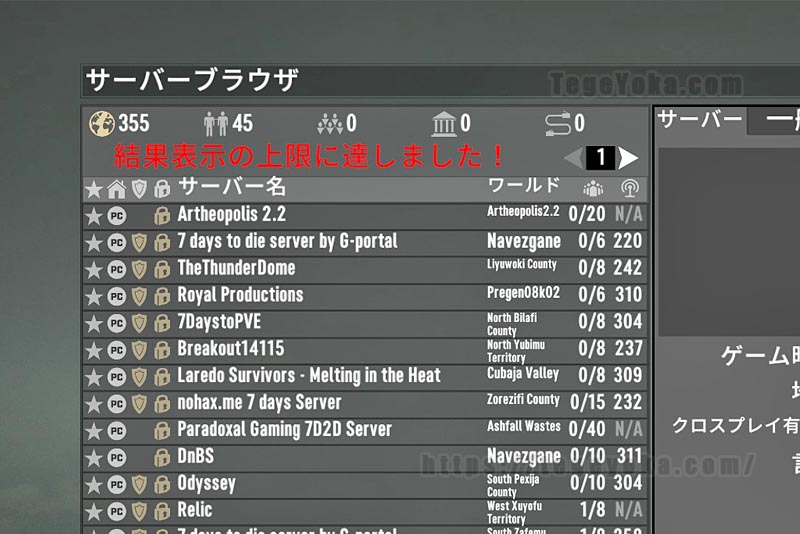The image size is (800, 534).
Task: Sort by ワールド column header
Action: click(524, 185)
